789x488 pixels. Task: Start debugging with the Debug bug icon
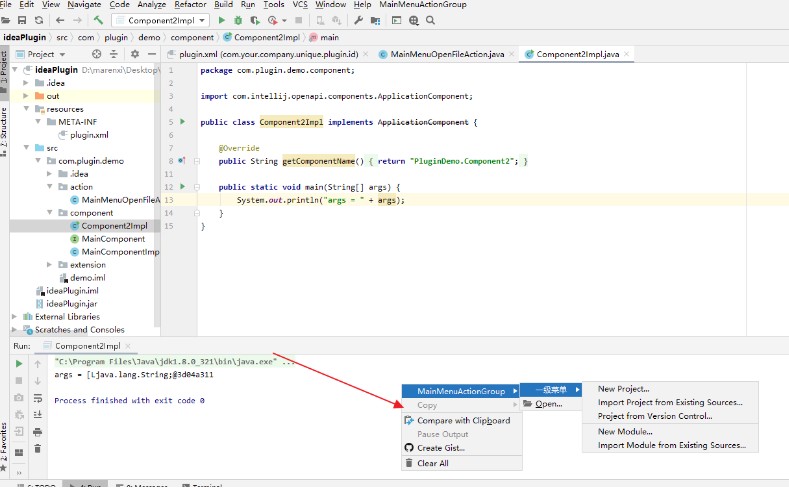238,21
